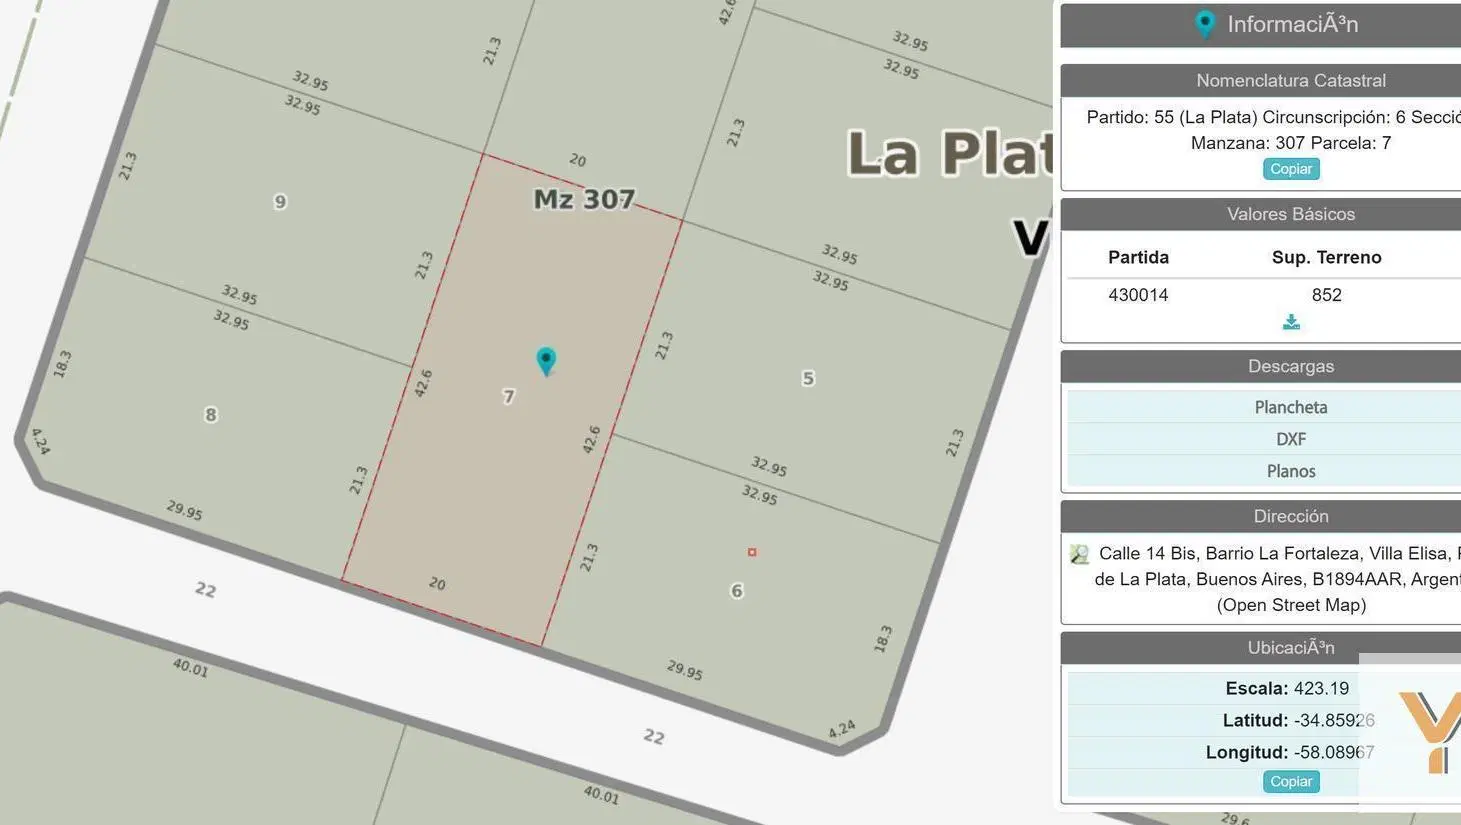1461x825 pixels.
Task: Select parcel 8 on the map
Action: click(x=210, y=415)
